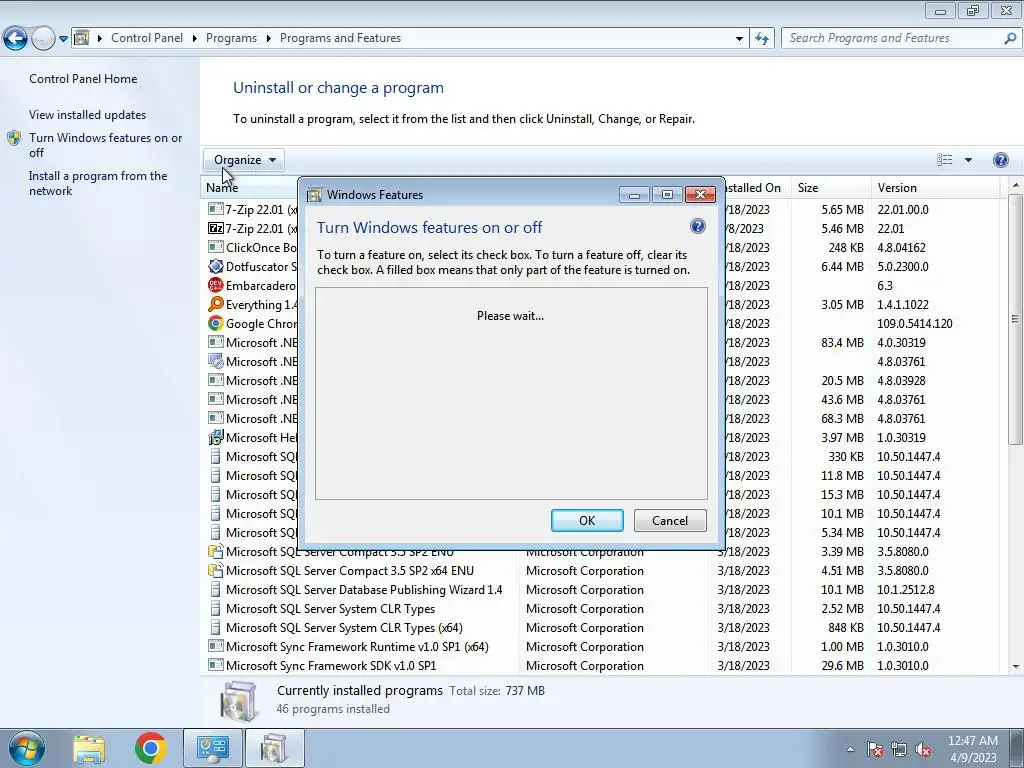Click the search magnifier icon
Viewport: 1024px width, 768px height.
(x=1010, y=38)
